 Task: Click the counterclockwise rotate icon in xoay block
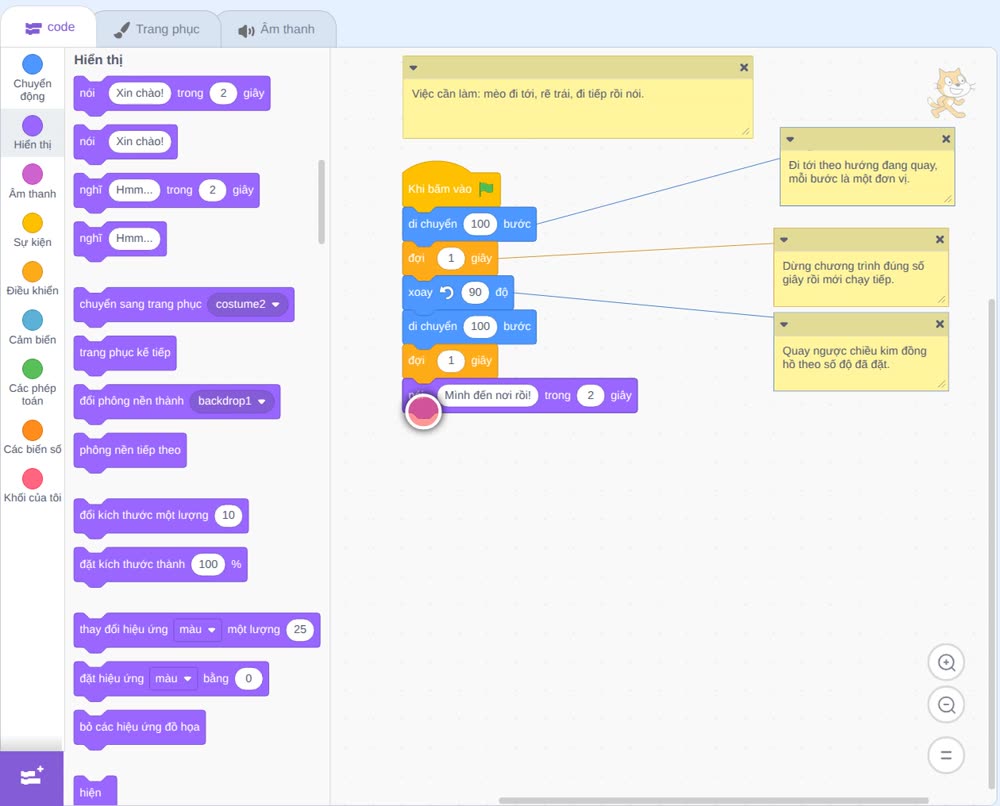[x=446, y=292]
